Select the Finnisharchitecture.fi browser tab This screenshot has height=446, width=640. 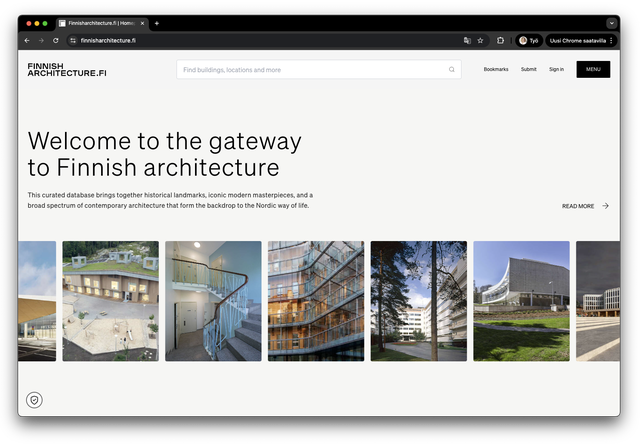(100, 23)
